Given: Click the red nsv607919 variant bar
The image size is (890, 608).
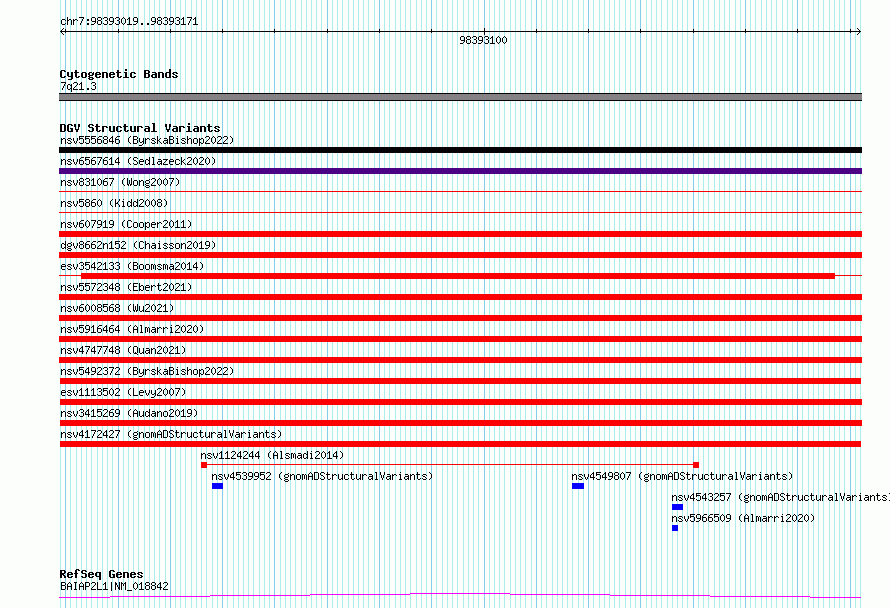Looking at the screenshot, I should 460,234.
